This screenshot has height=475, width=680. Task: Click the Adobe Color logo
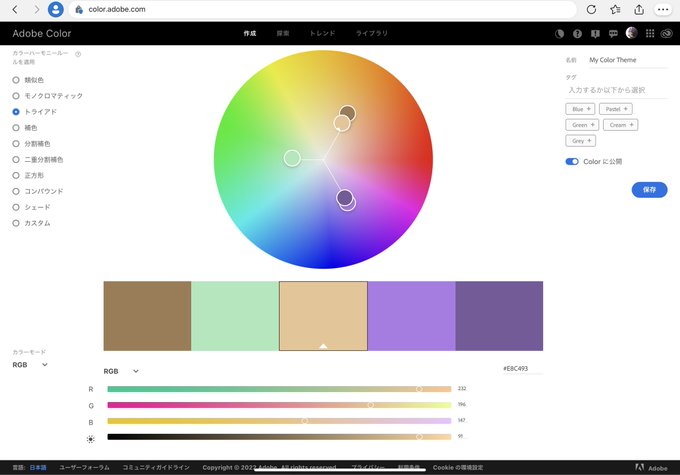(42, 33)
